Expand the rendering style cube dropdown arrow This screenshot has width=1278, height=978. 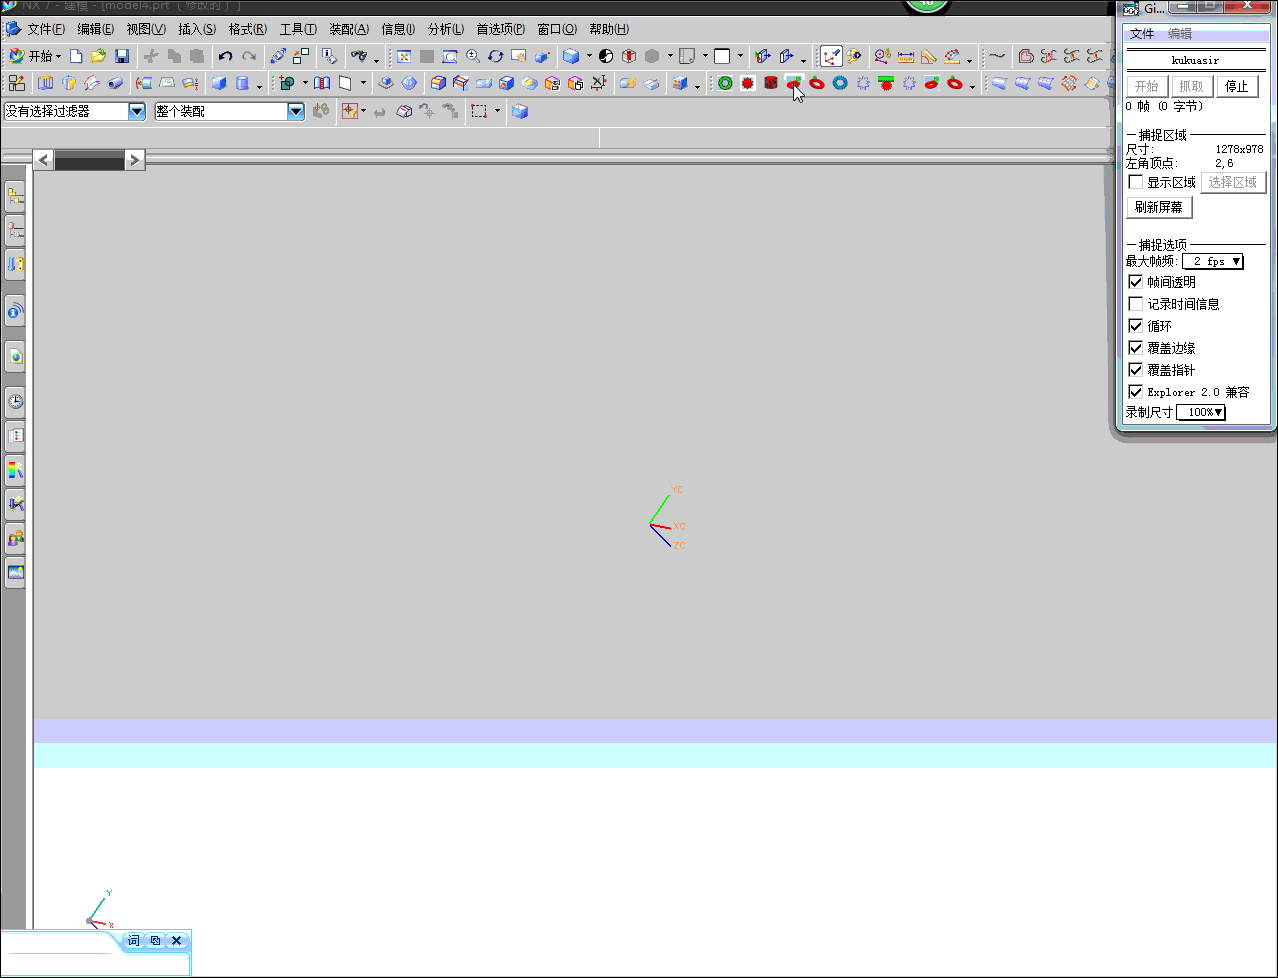(589, 56)
